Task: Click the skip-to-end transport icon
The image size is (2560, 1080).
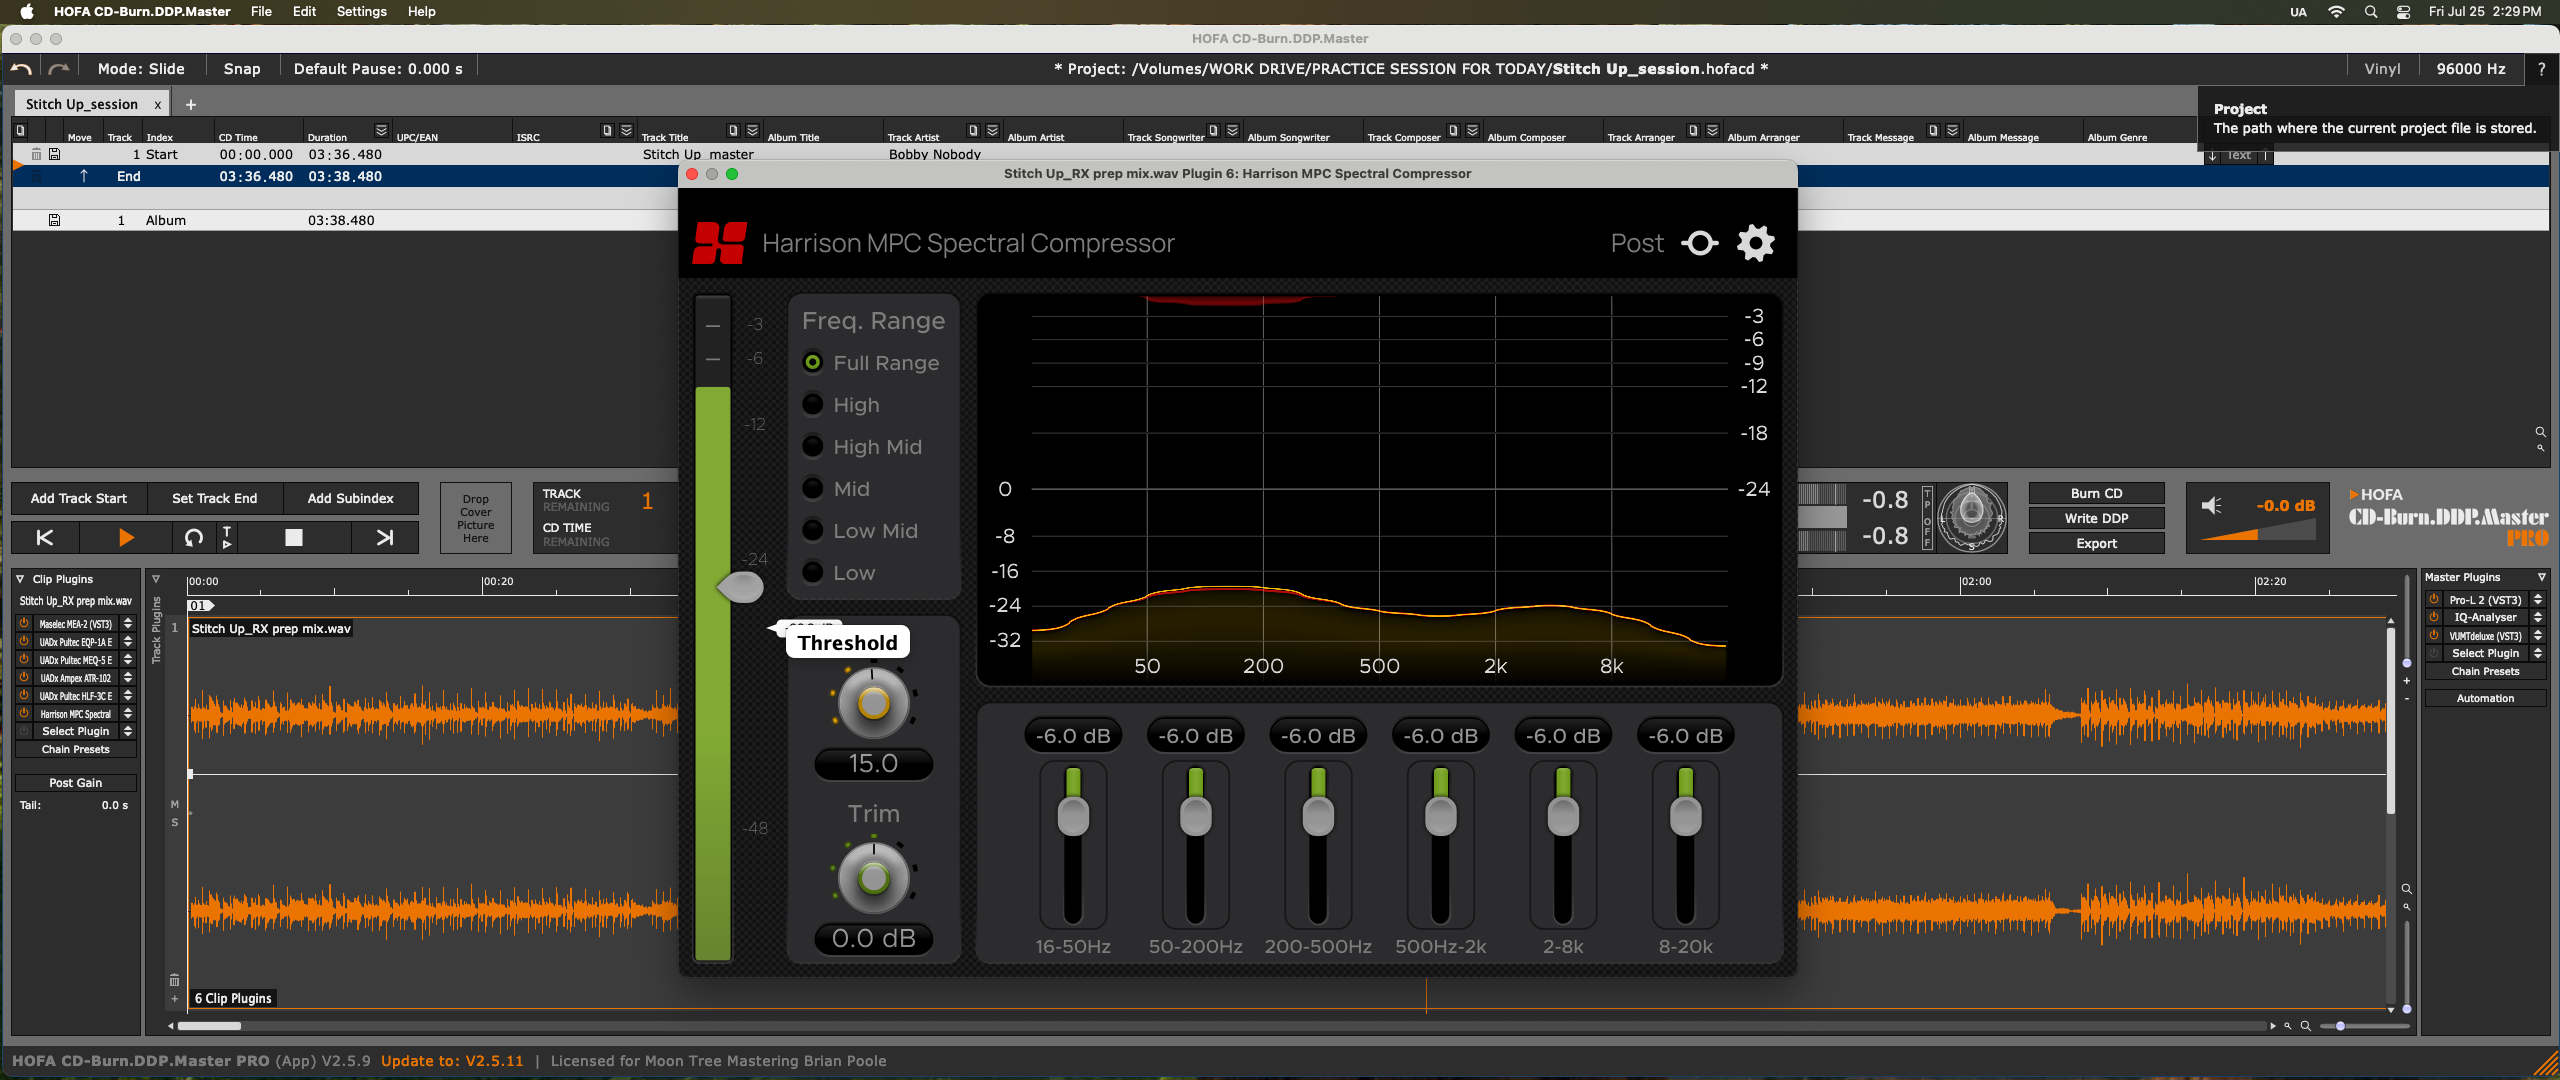Action: pos(384,537)
